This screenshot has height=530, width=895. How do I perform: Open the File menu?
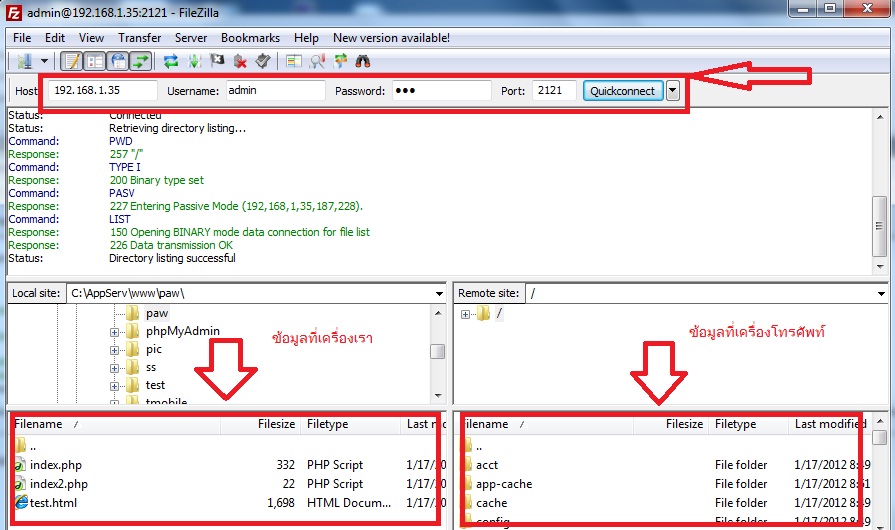click(x=22, y=38)
